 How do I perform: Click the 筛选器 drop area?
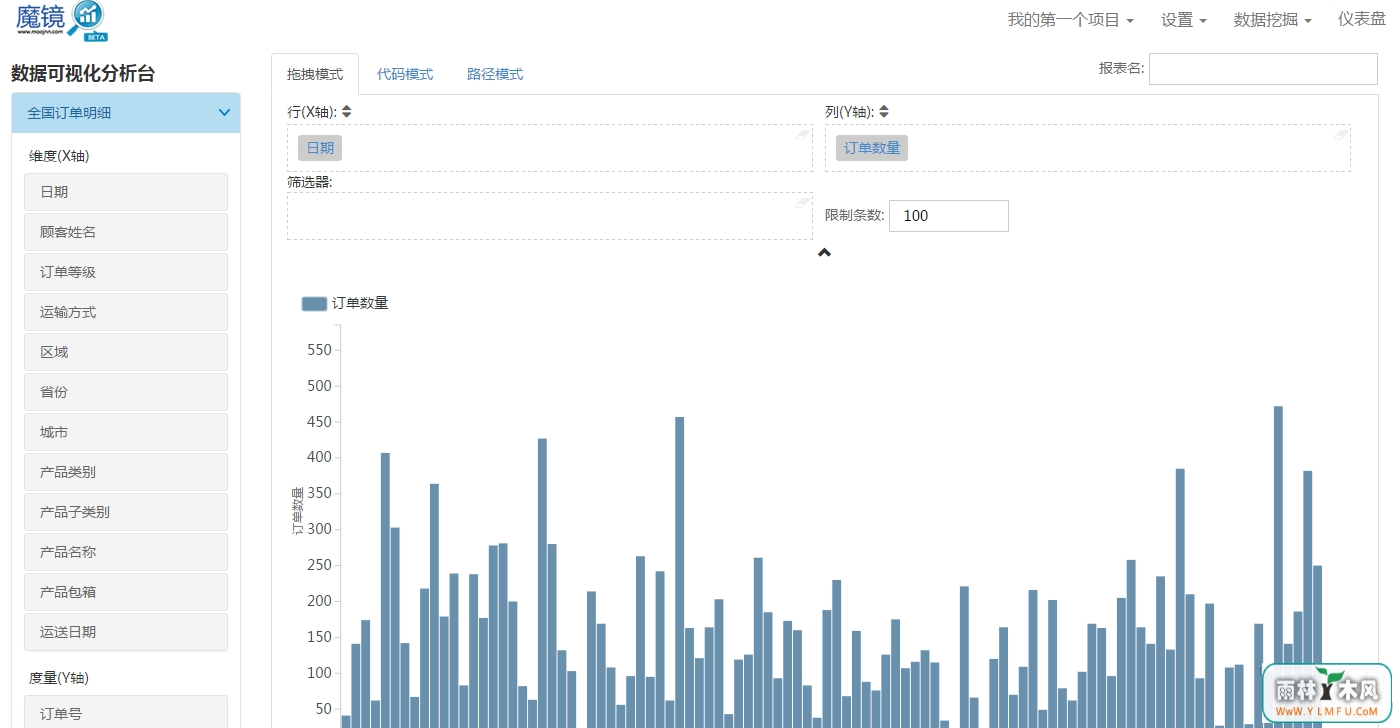pyautogui.click(x=550, y=216)
